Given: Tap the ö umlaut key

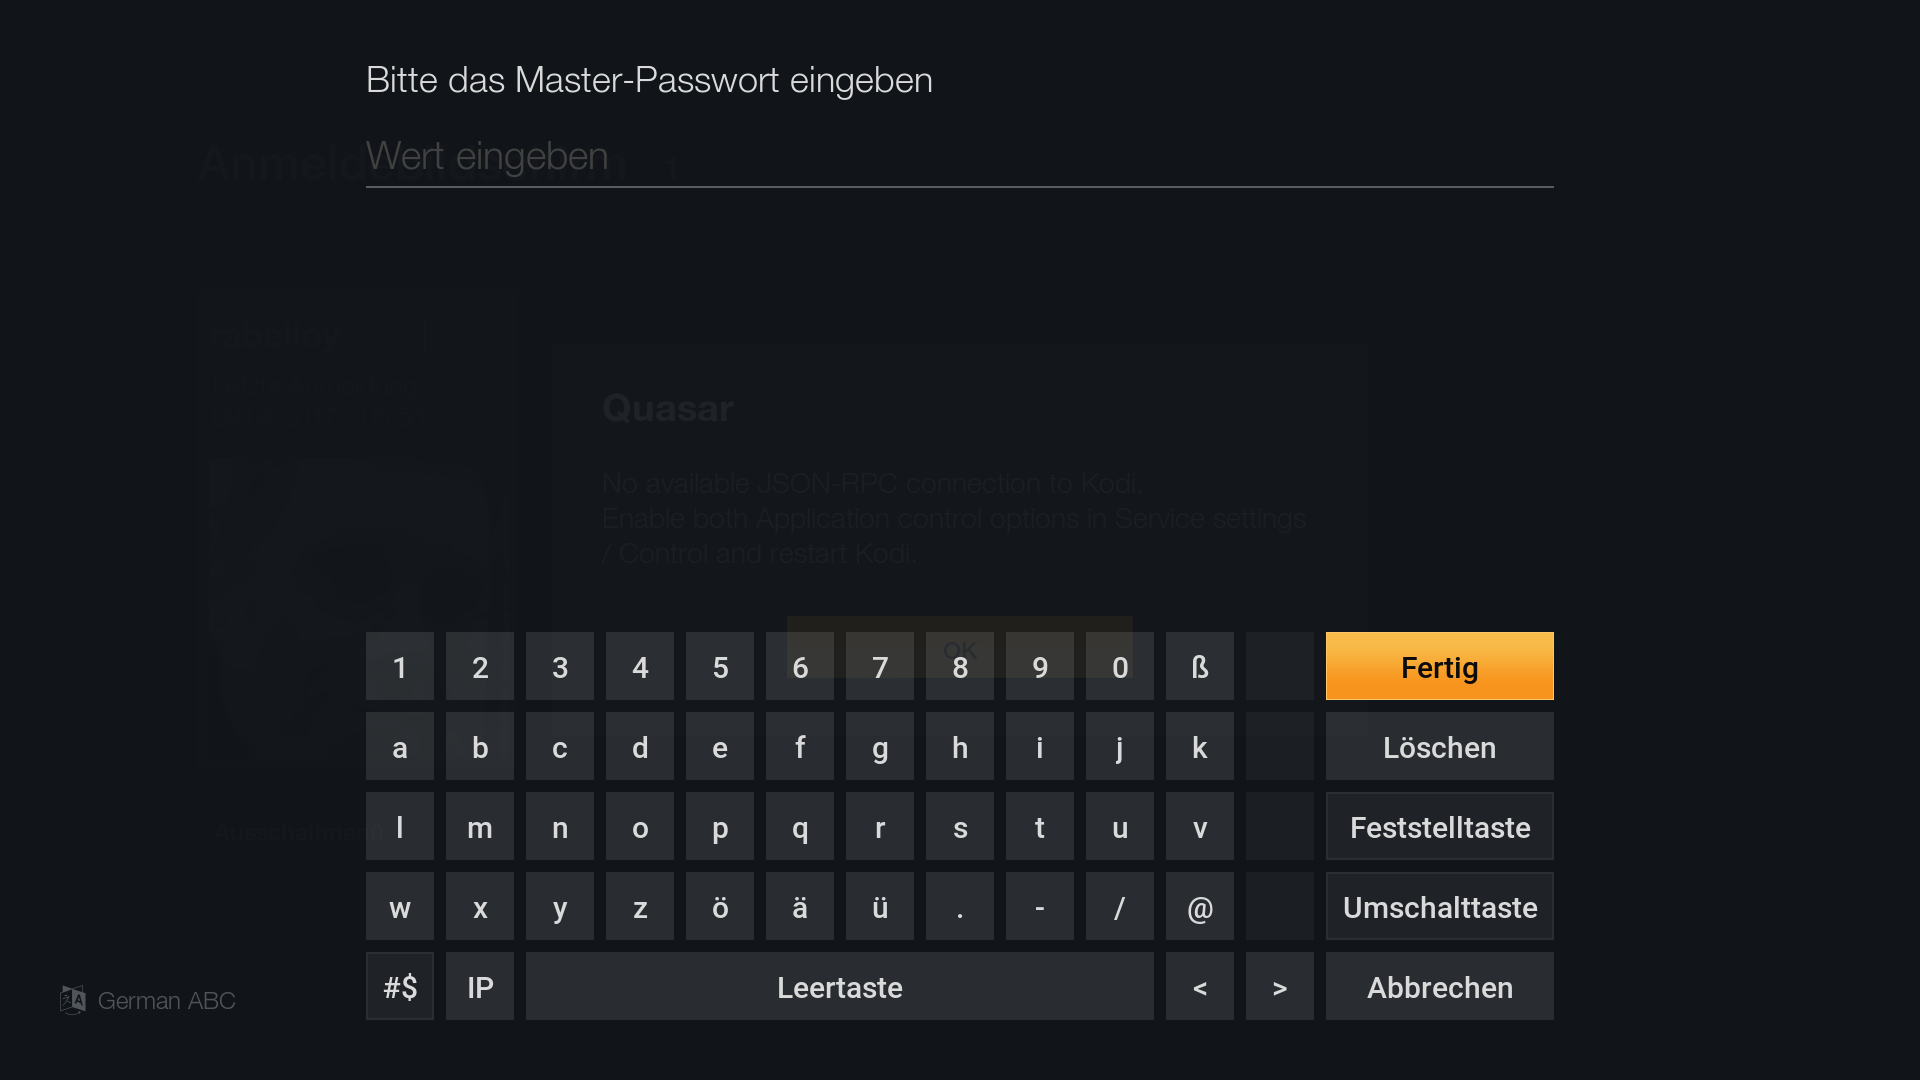Looking at the screenshot, I should point(720,906).
